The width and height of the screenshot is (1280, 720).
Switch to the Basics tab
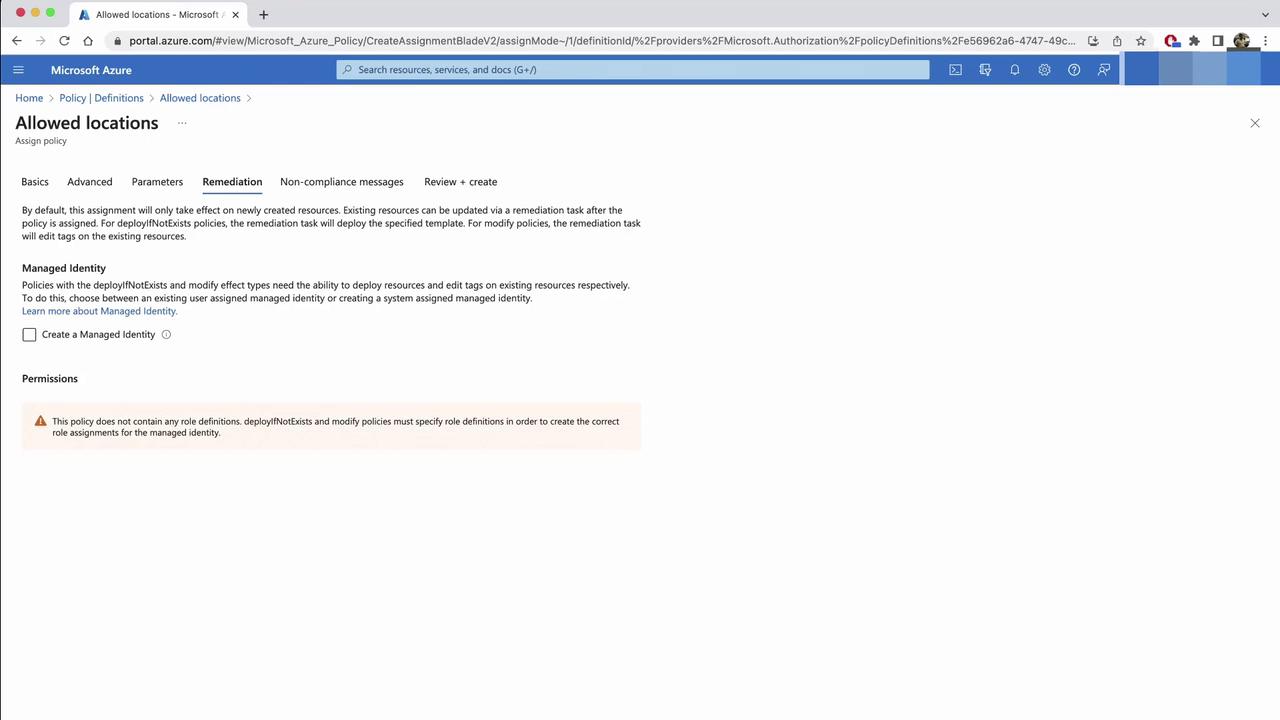tap(35, 182)
